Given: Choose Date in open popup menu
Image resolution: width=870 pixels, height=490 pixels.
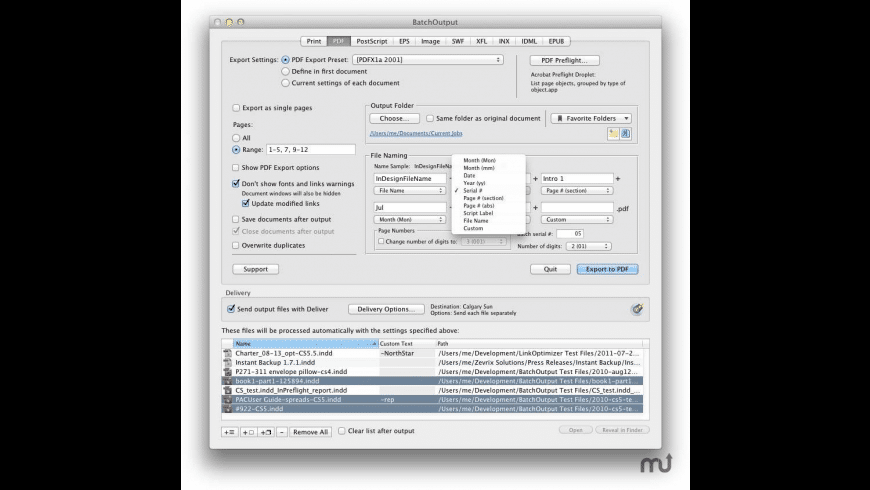Looking at the screenshot, I should [488, 176].
